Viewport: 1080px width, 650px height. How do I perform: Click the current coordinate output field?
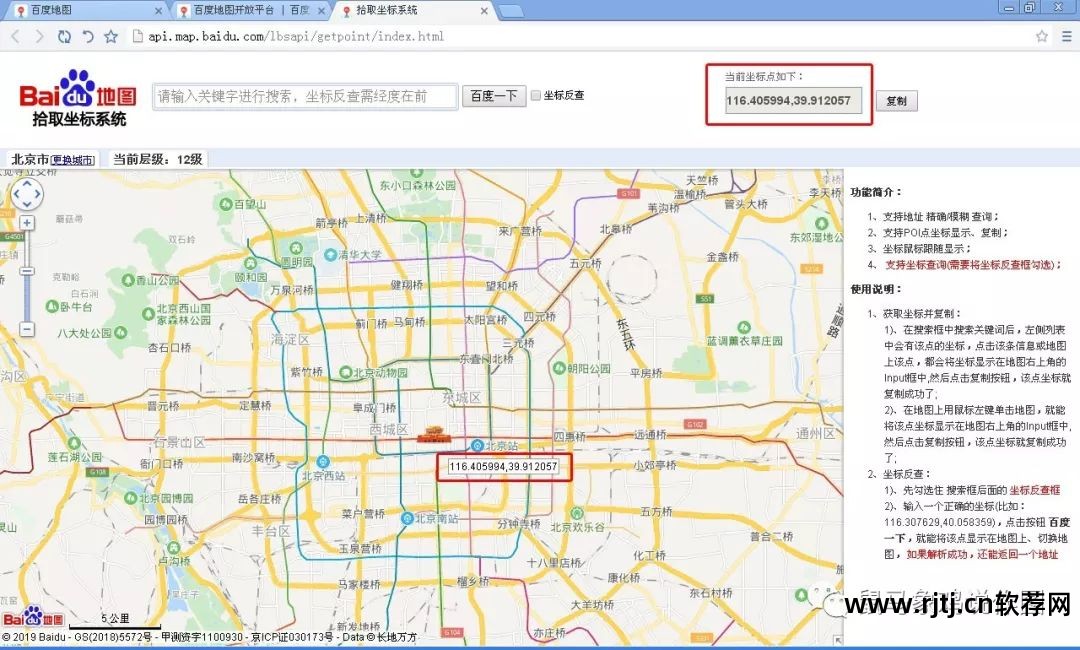coord(793,101)
